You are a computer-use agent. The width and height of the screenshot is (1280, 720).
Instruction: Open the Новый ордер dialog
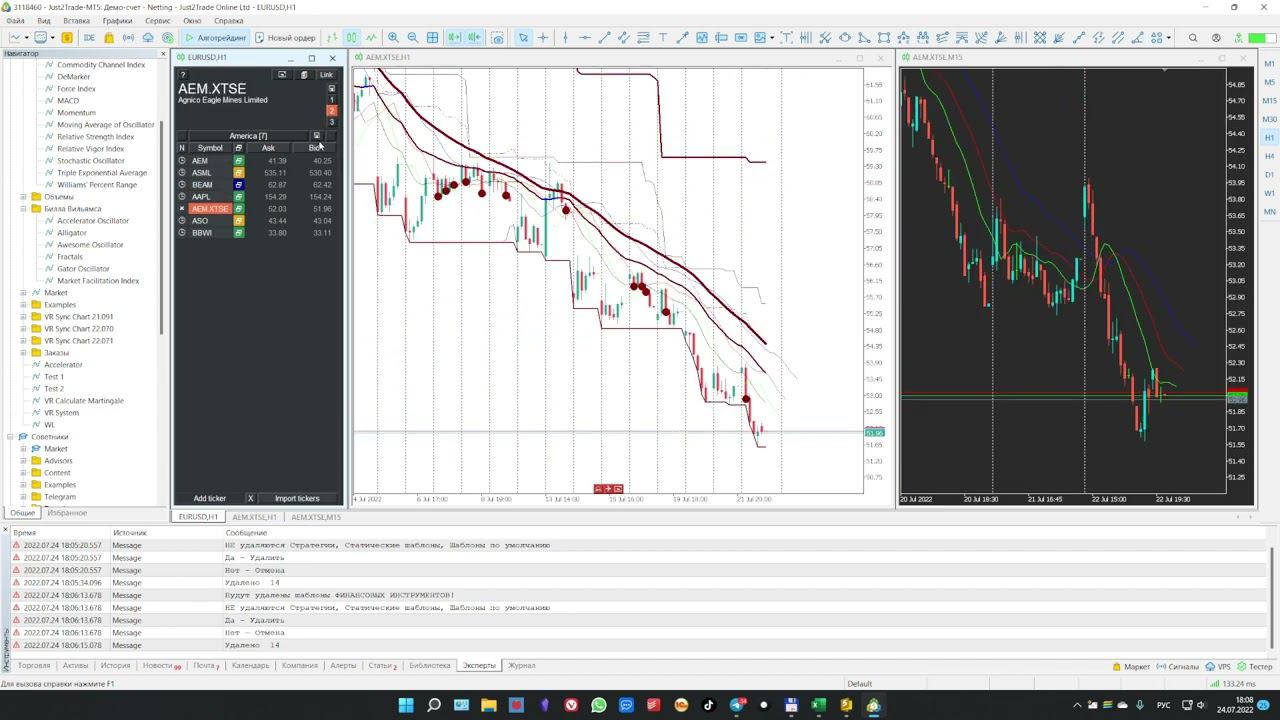coord(285,38)
